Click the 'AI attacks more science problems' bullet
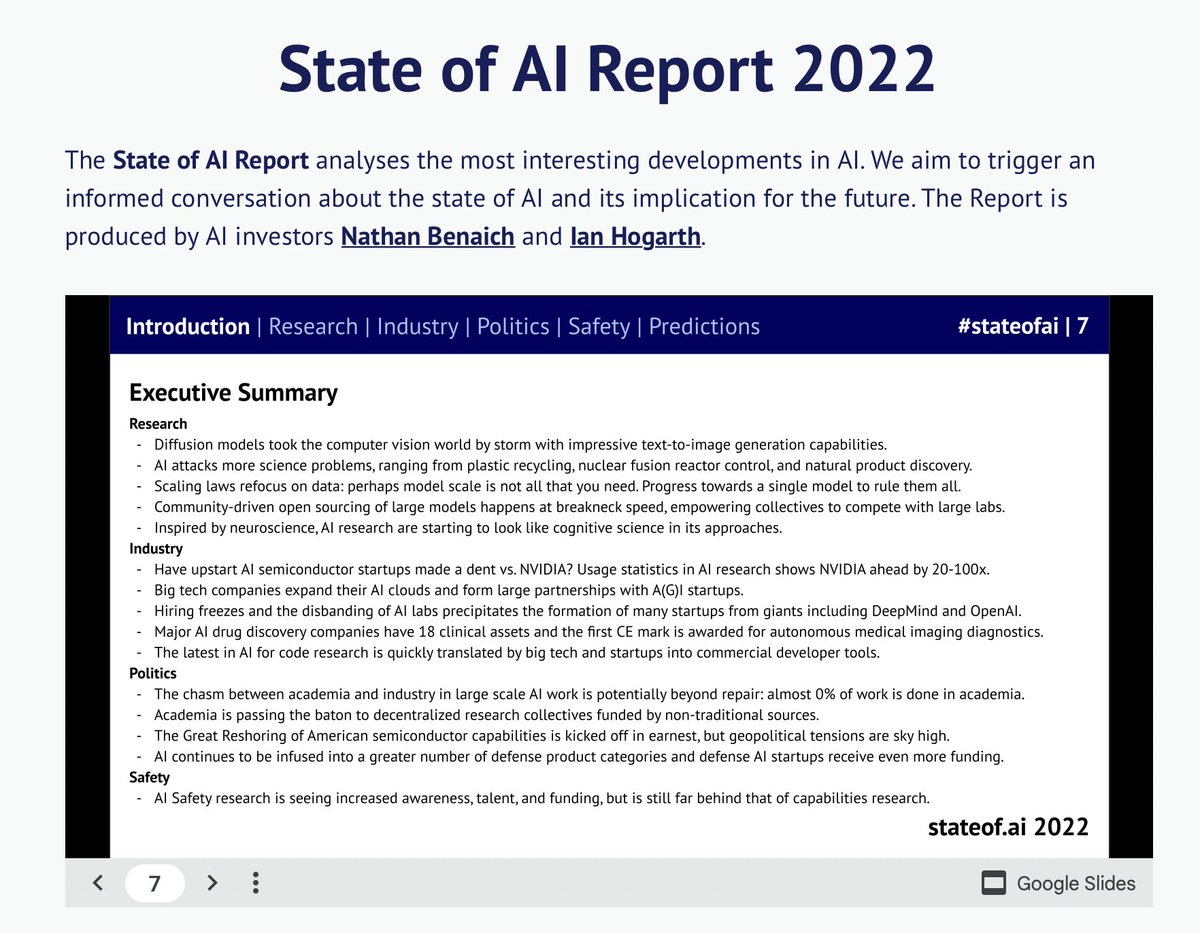This screenshot has height=933, width=1200. click(563, 465)
